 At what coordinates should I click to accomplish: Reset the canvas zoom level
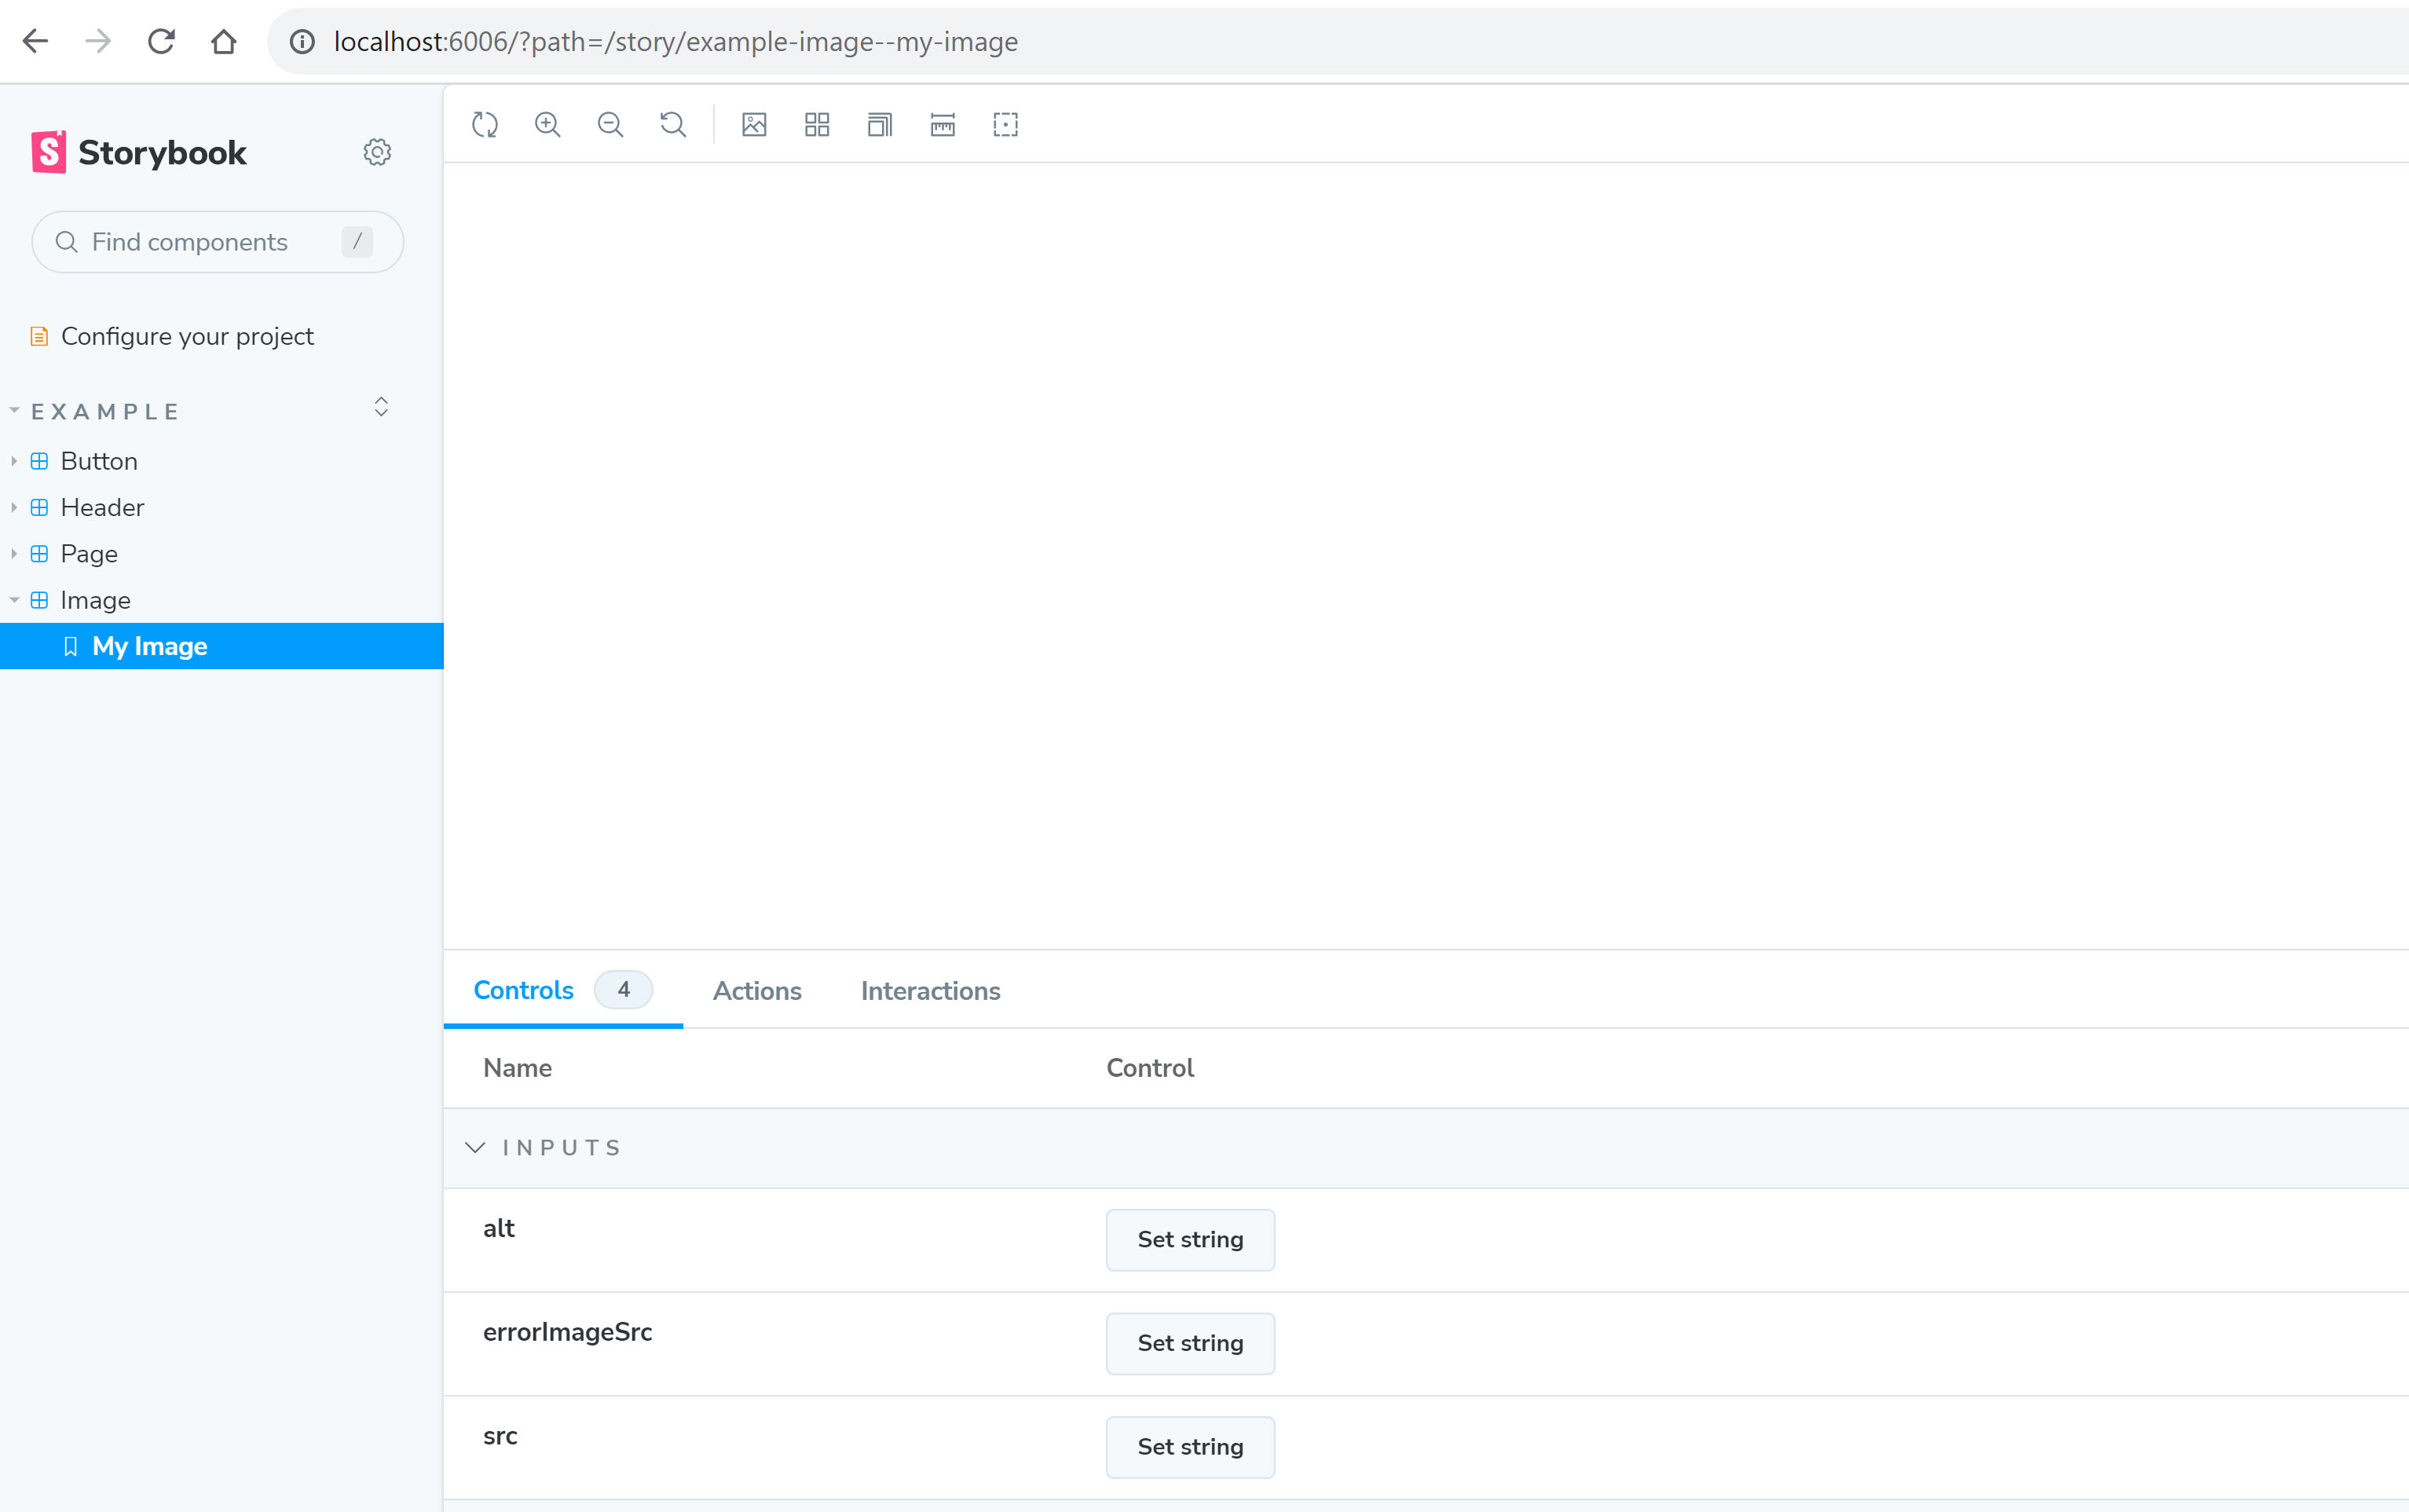tap(673, 124)
